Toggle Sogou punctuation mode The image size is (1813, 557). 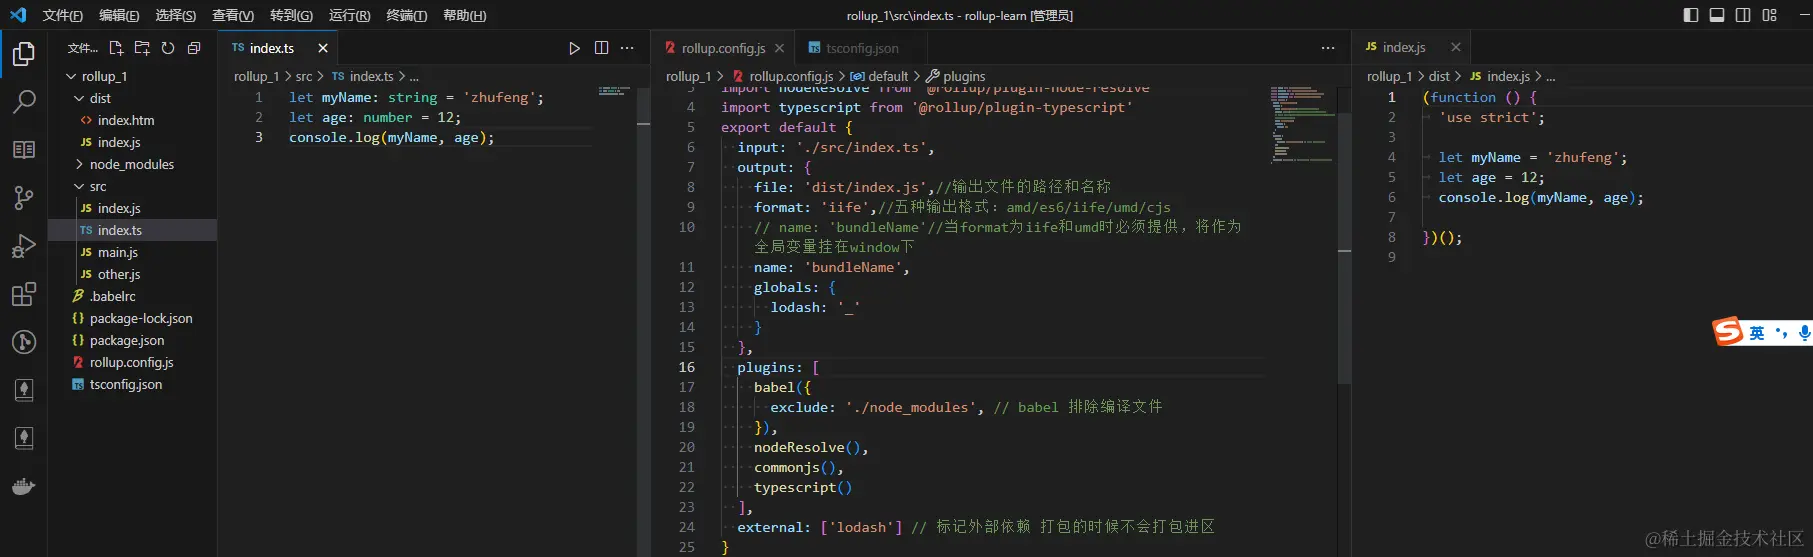point(1781,333)
